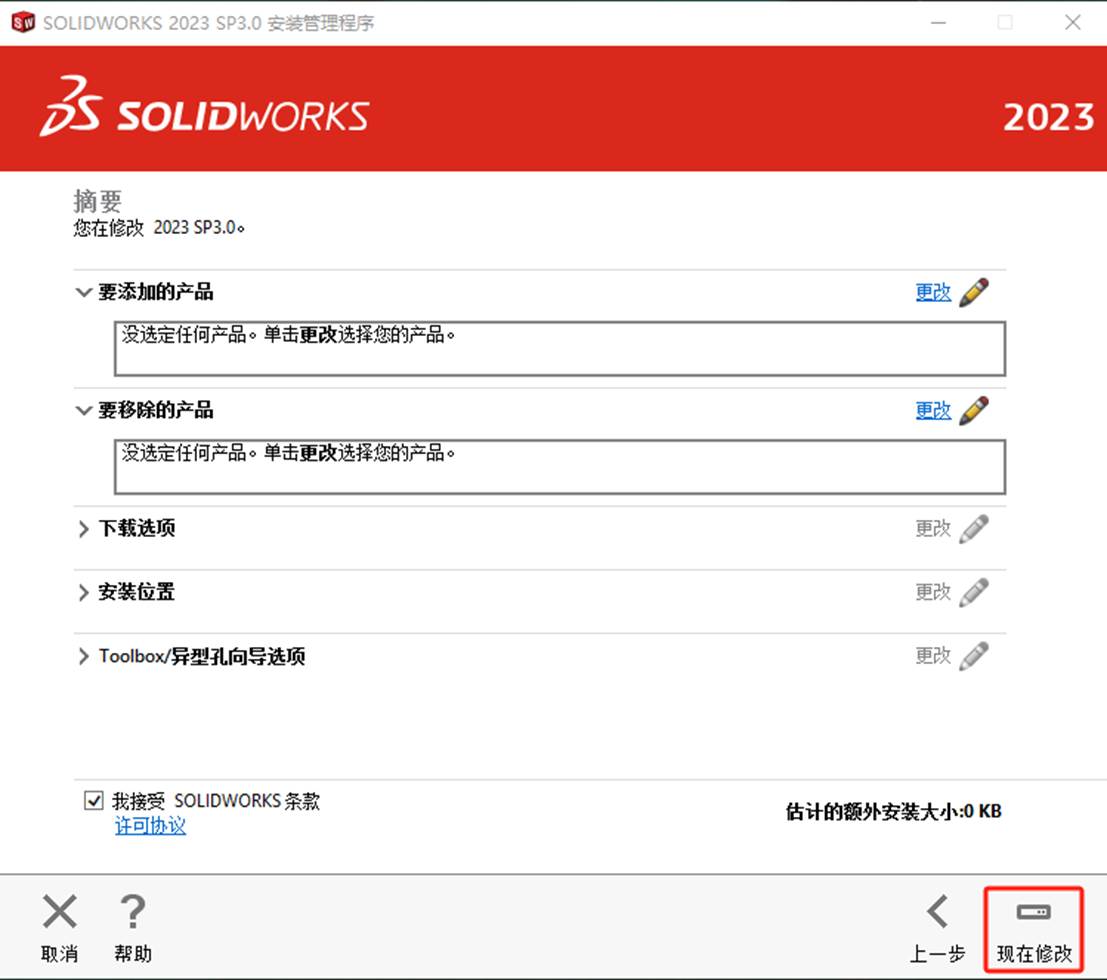Click grayed pencil icon in 安装位置 row

pyautogui.click(x=974, y=592)
